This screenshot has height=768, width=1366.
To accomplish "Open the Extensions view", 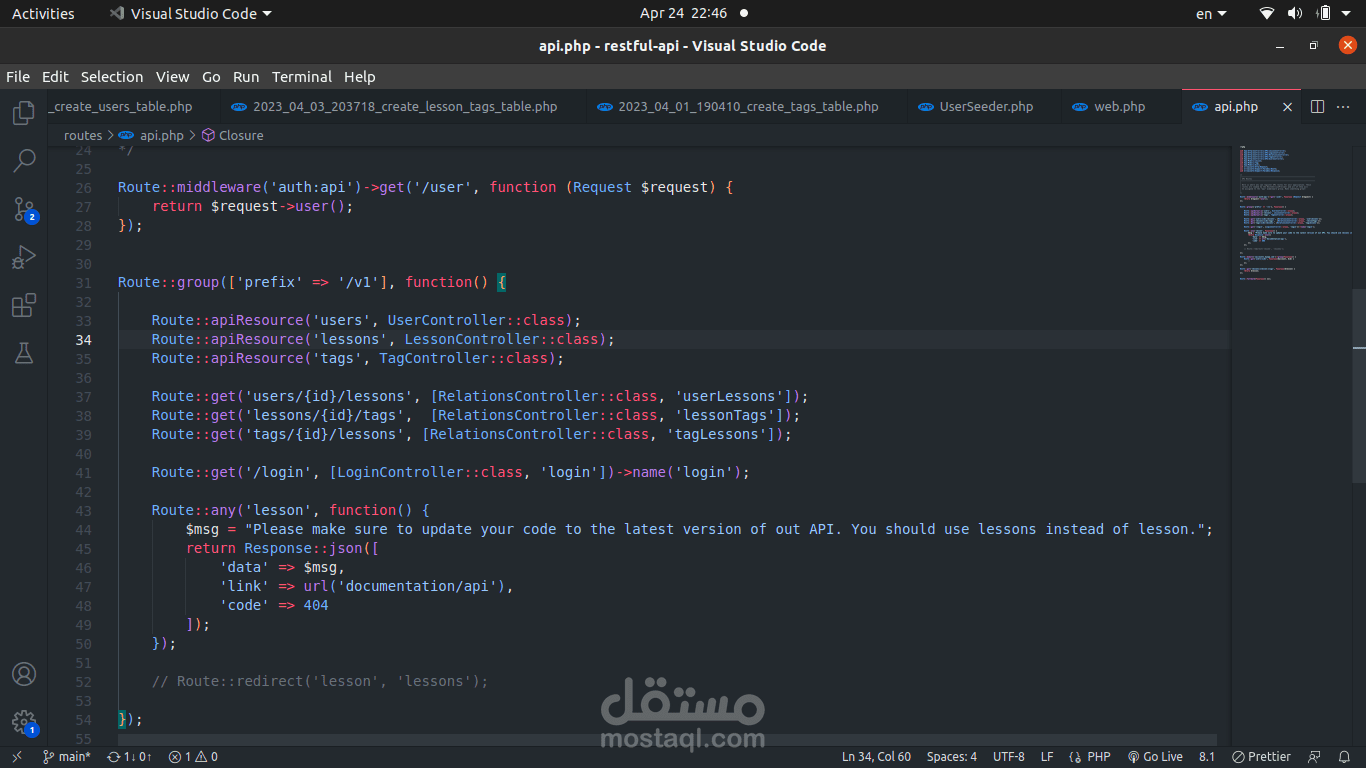I will click(x=24, y=305).
